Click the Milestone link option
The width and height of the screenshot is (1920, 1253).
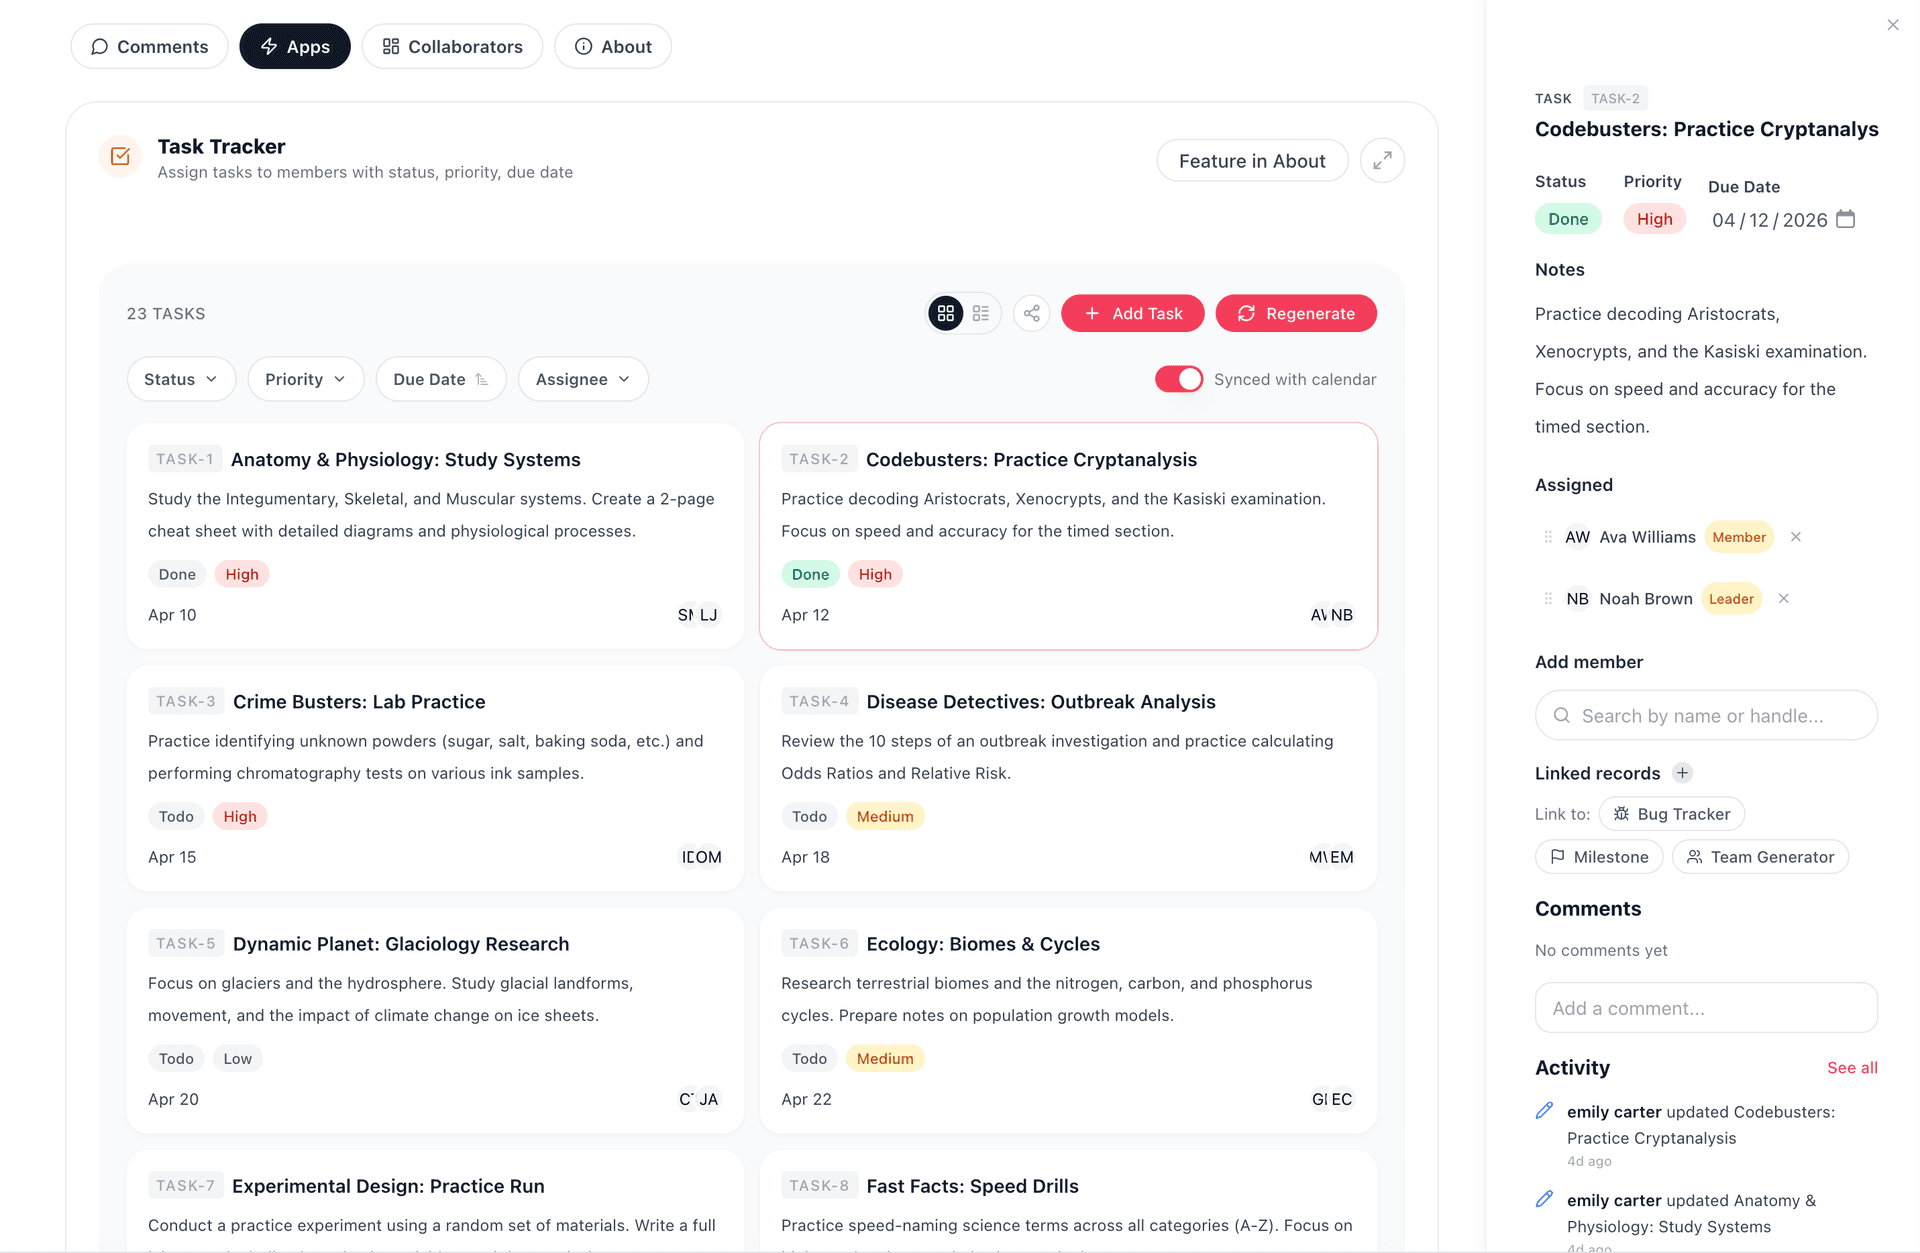coord(1598,856)
